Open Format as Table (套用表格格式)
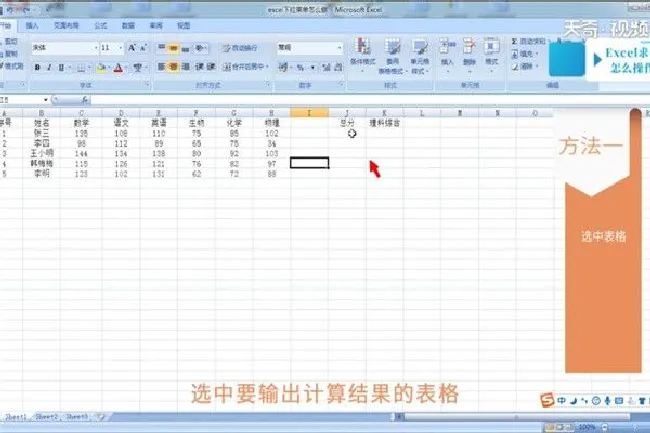 coord(392,56)
